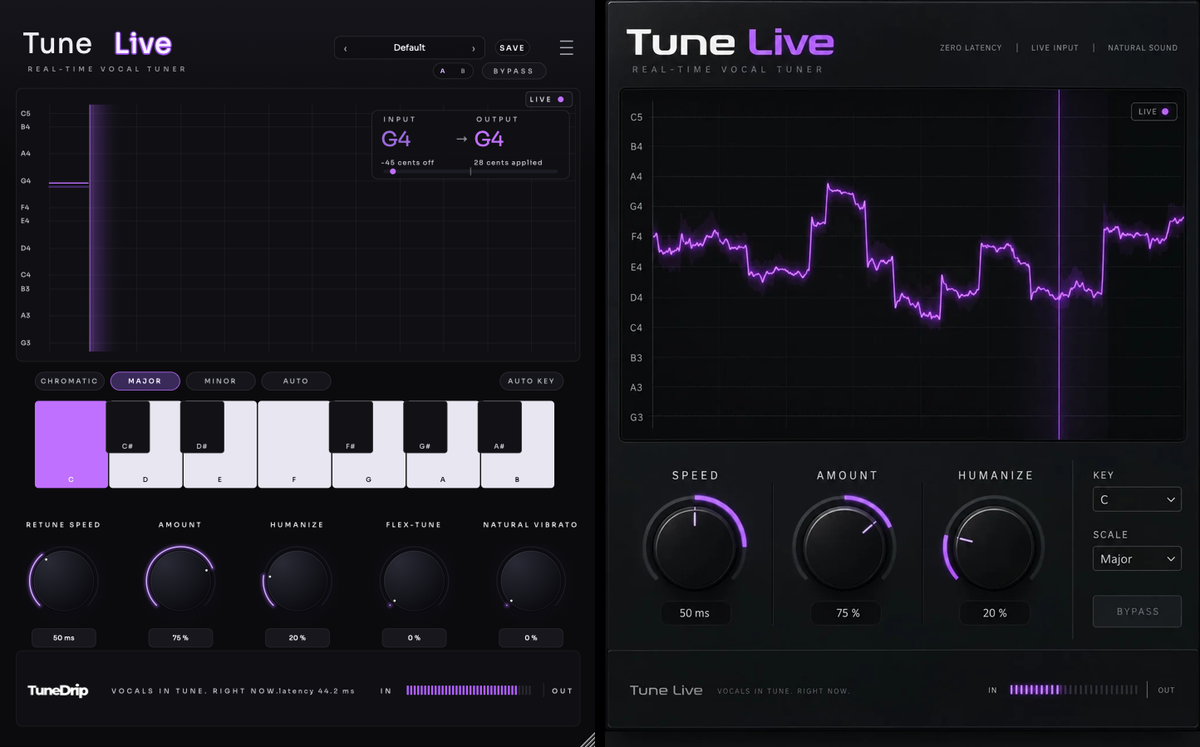Viewport: 1200px width, 747px height.
Task: Select the Auto scale mode
Action: (x=296, y=381)
